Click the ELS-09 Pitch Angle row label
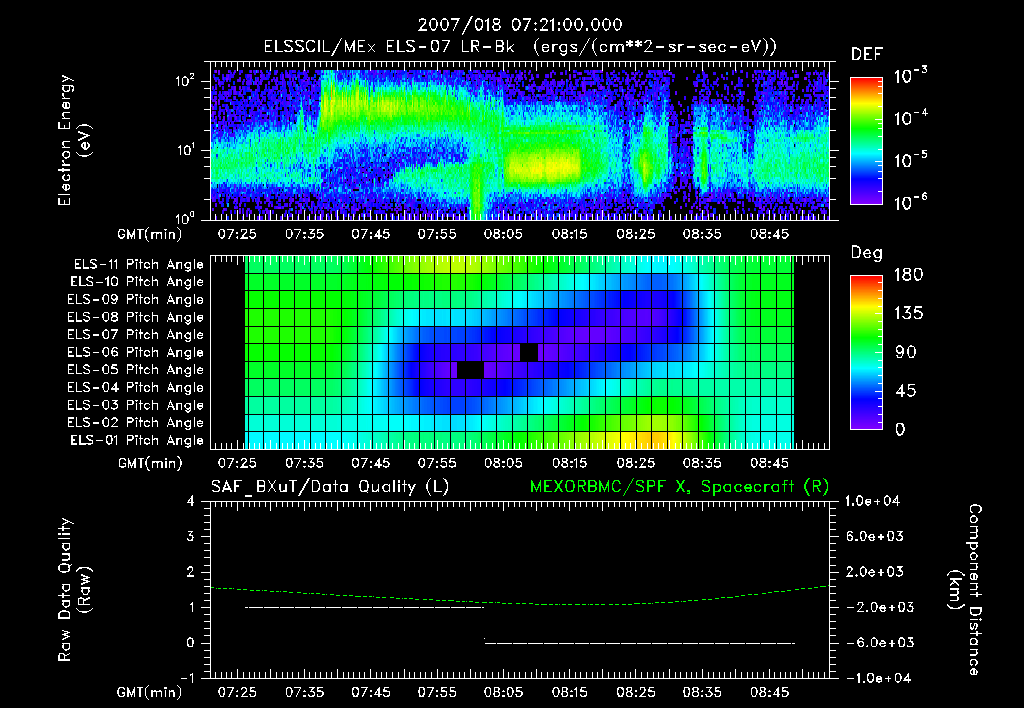The image size is (1024, 708). pyautogui.click(x=136, y=300)
